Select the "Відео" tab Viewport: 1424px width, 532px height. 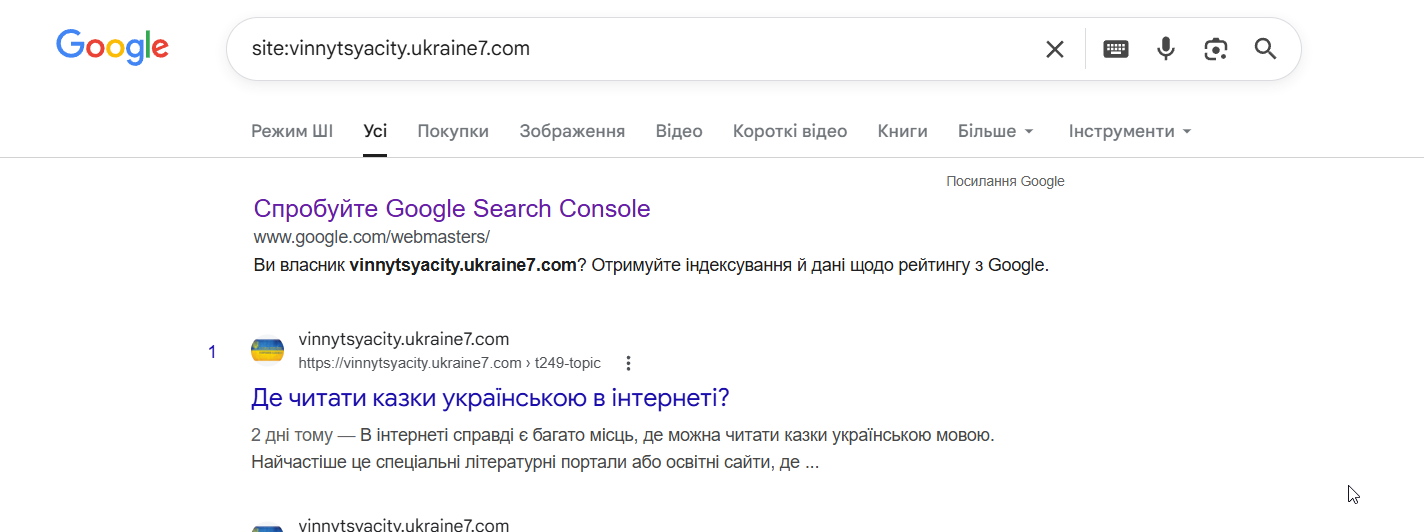coord(679,131)
